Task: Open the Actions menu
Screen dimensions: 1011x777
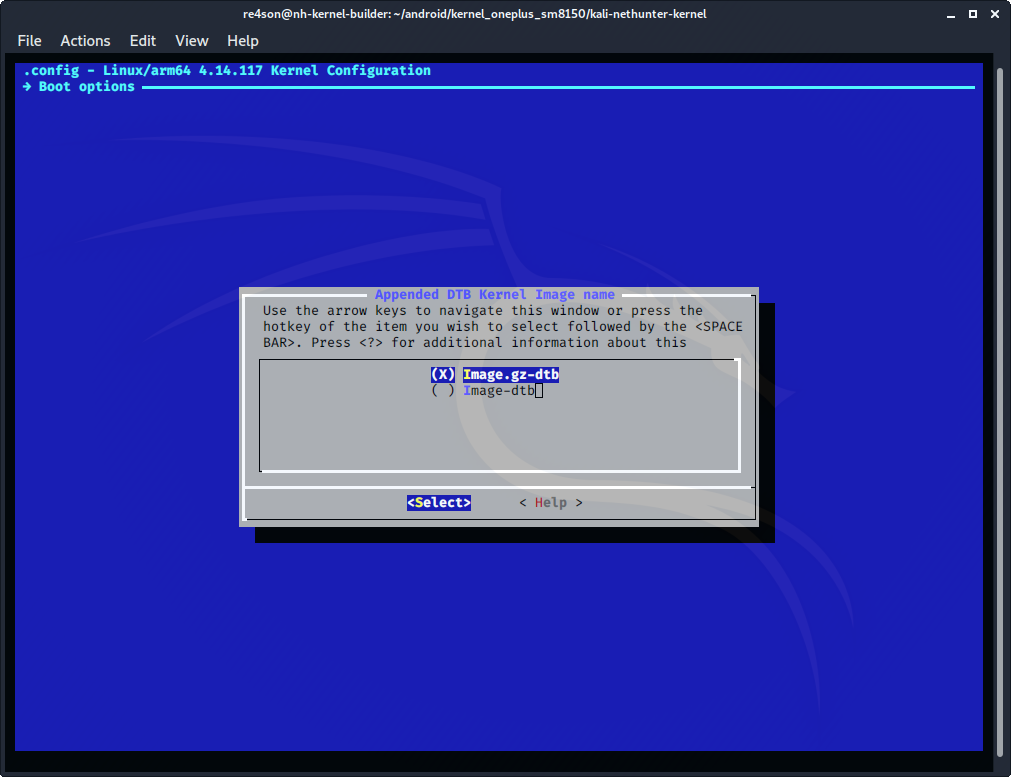Action: tap(85, 41)
